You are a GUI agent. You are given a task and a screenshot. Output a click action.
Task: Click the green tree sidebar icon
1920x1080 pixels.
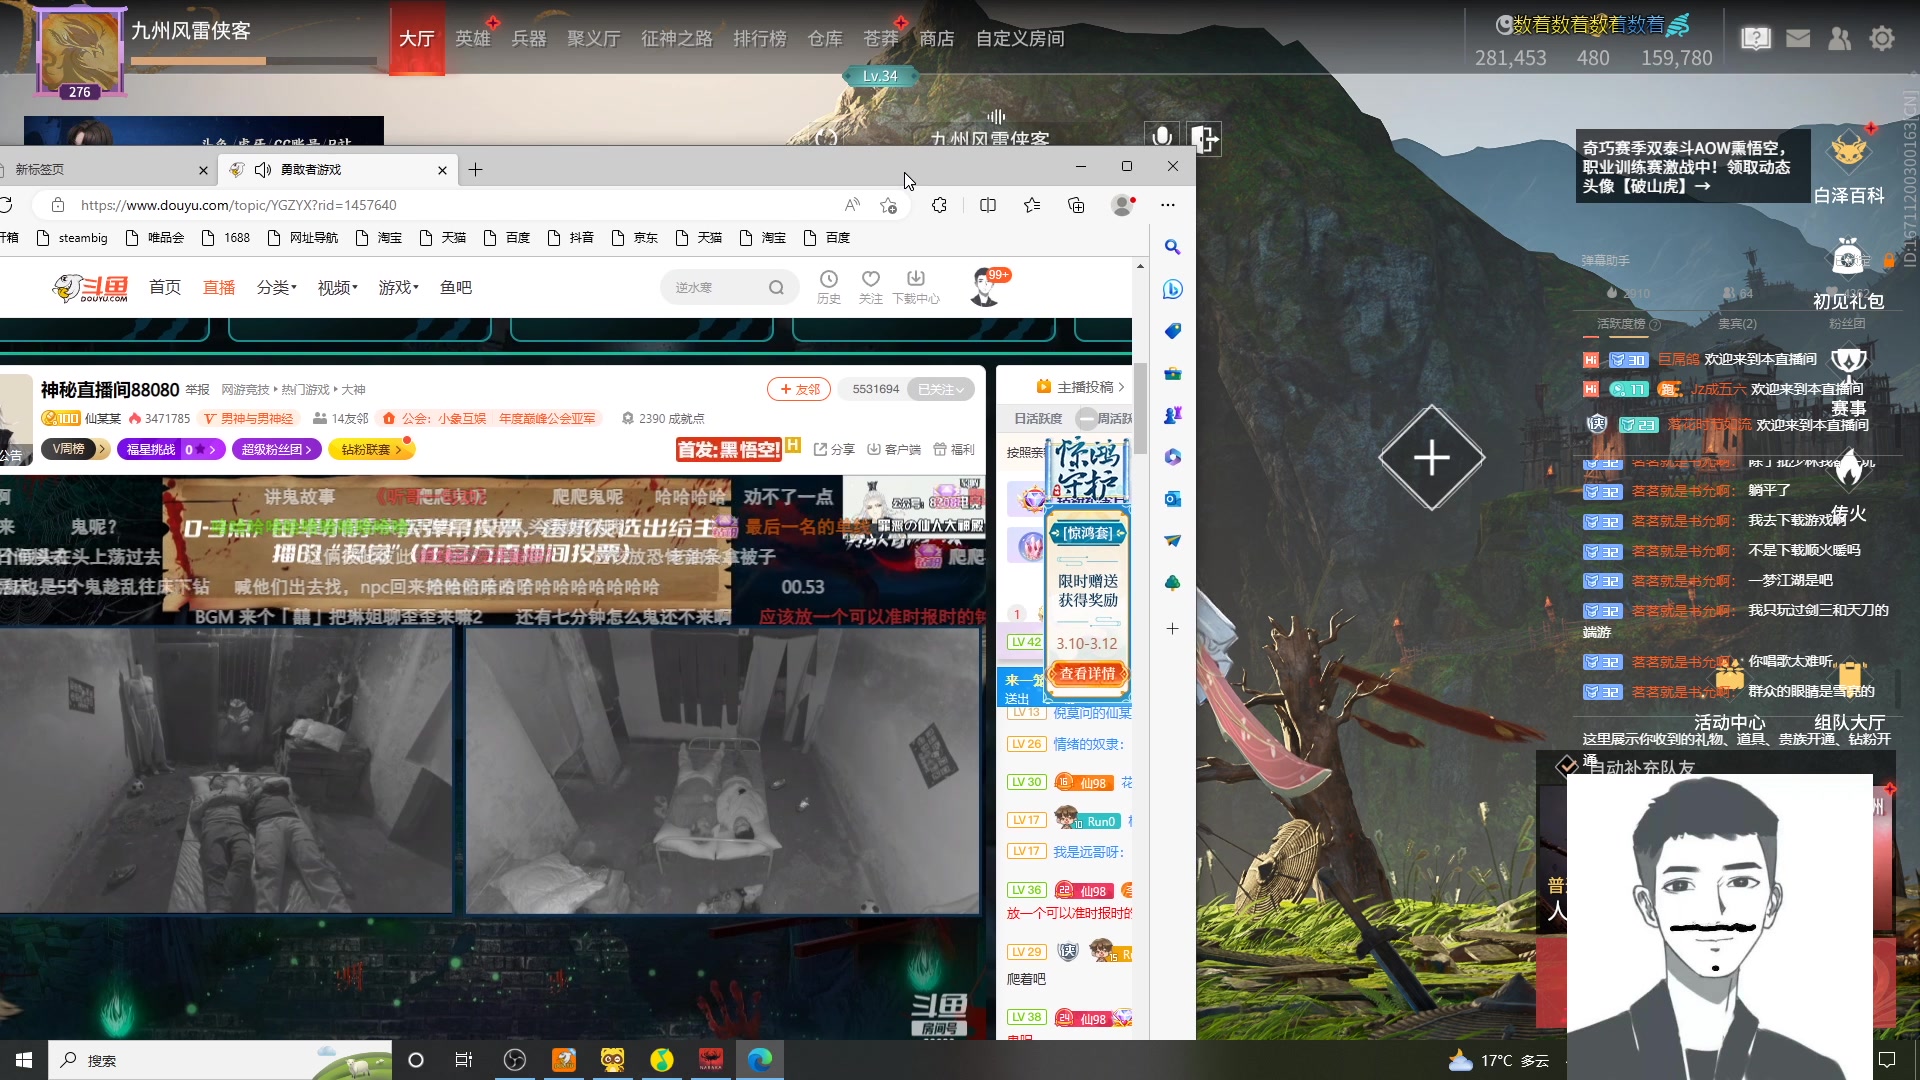point(1173,583)
